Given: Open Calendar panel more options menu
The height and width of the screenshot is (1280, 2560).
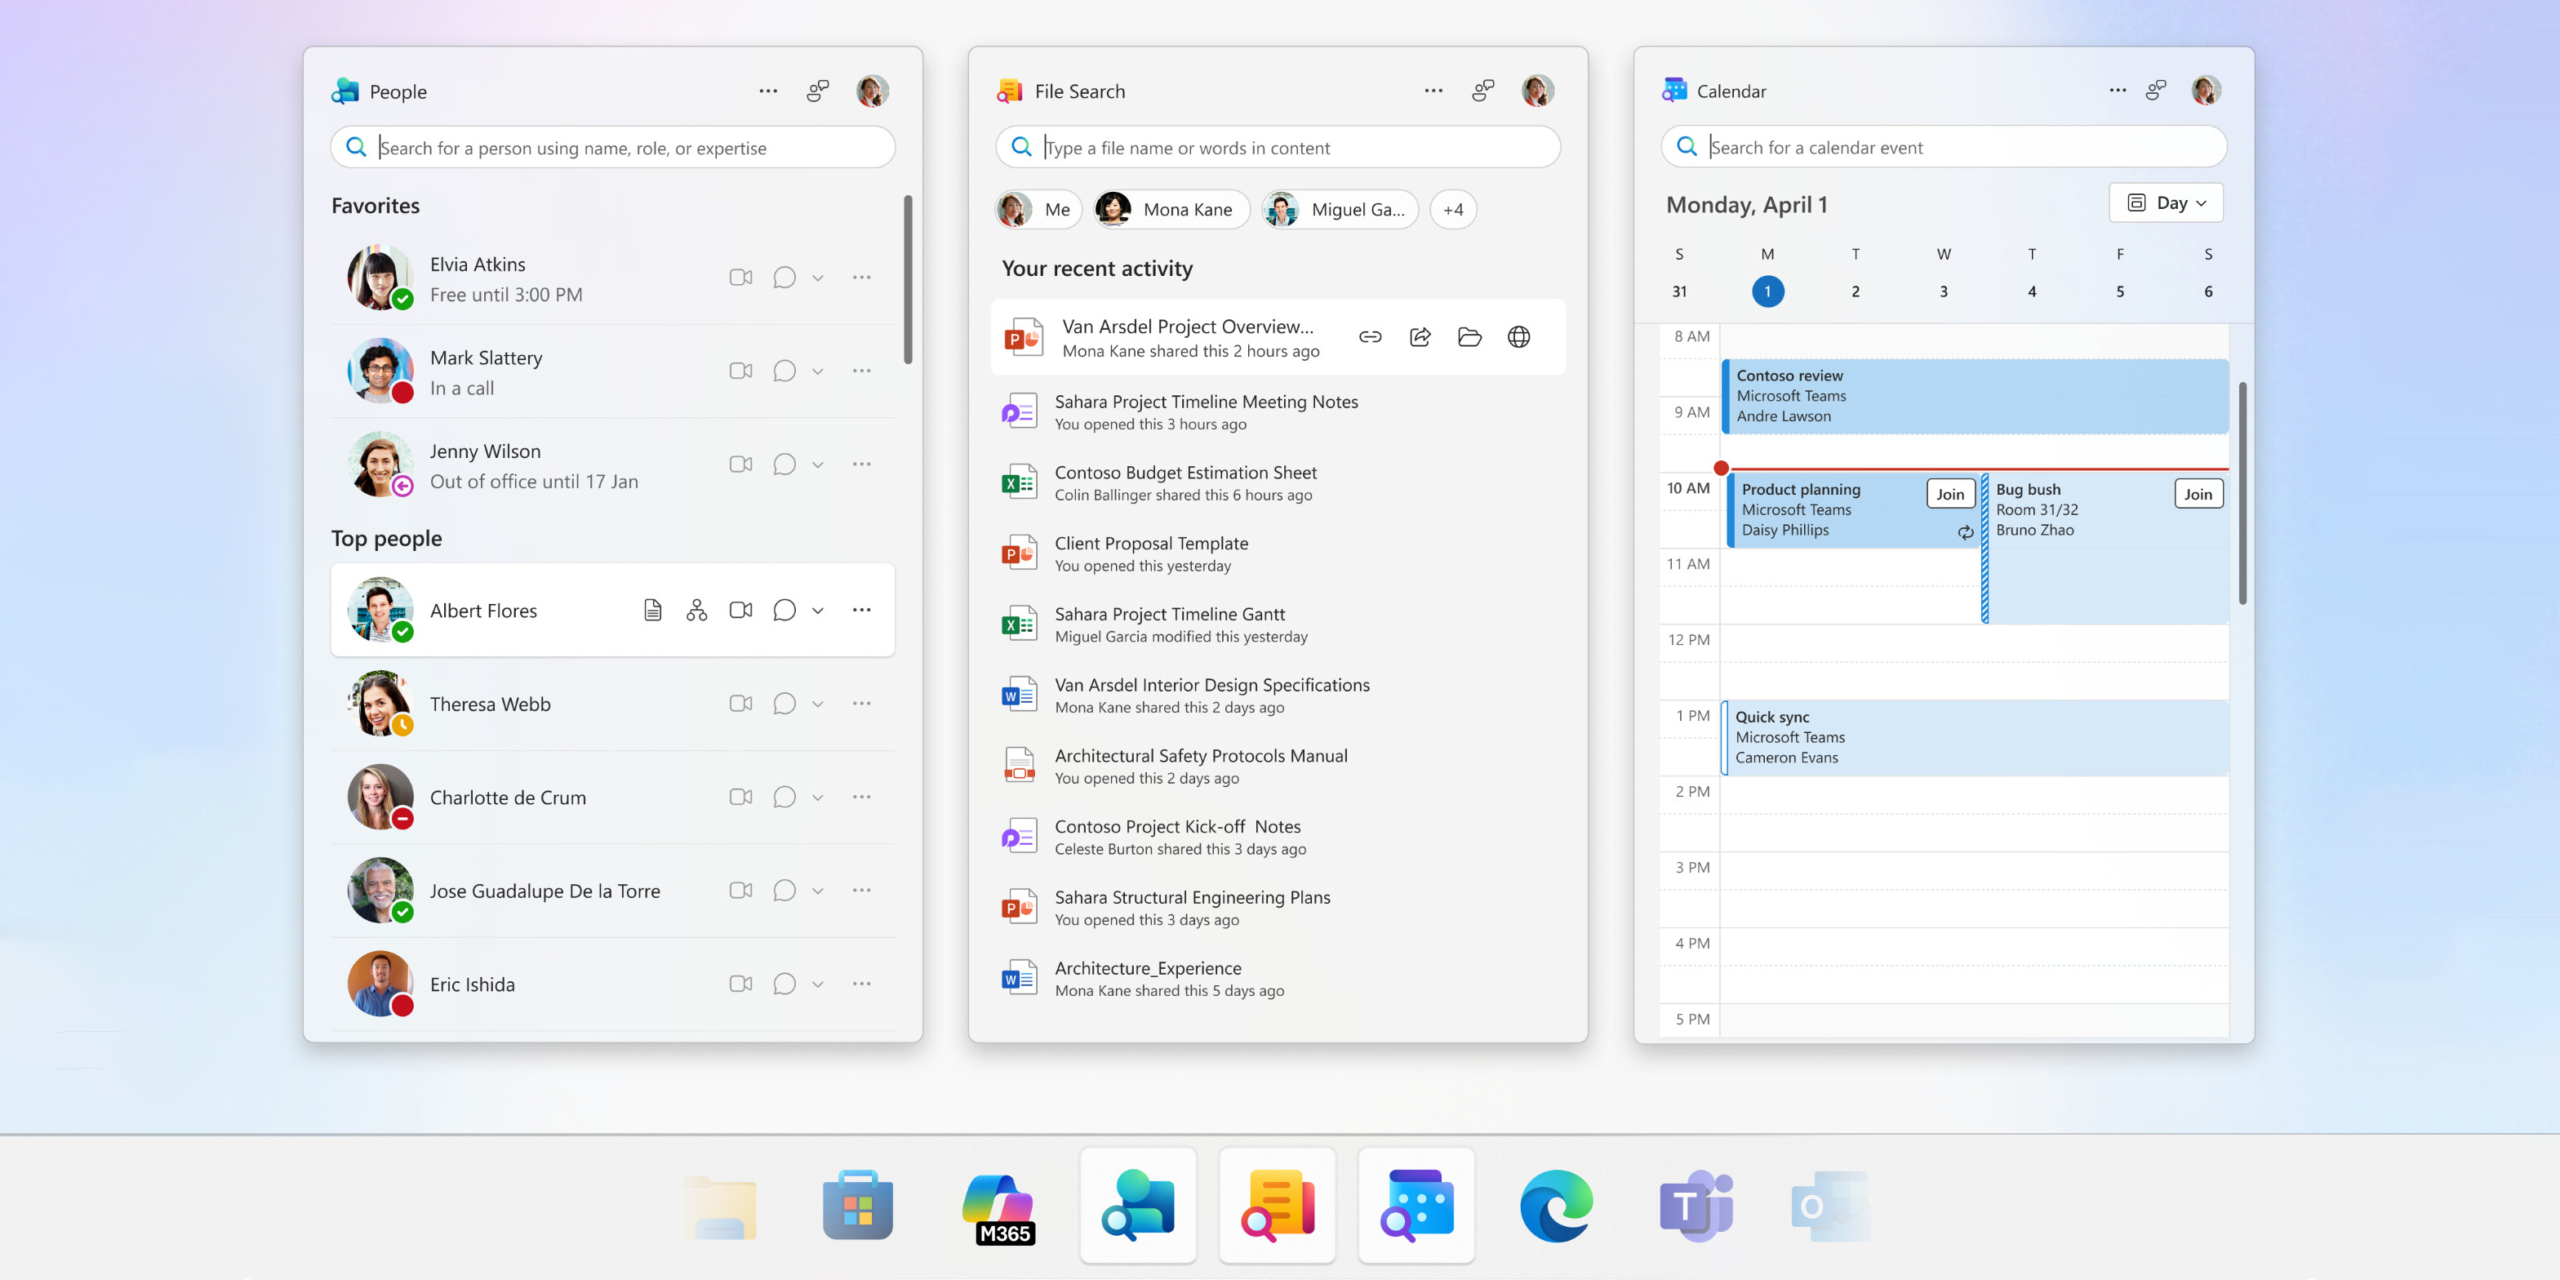Looking at the screenshot, I should pyautogui.click(x=2117, y=91).
